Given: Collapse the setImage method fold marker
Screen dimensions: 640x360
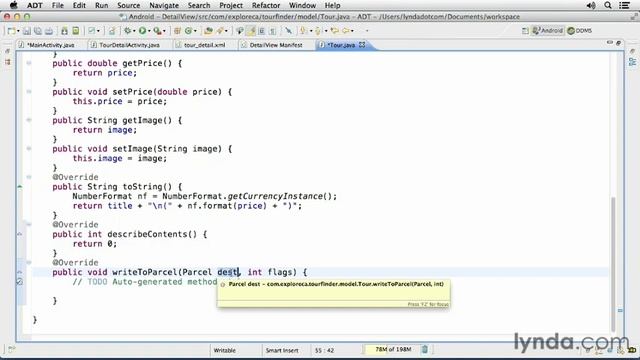Looking at the screenshot, I should pos(29,149).
